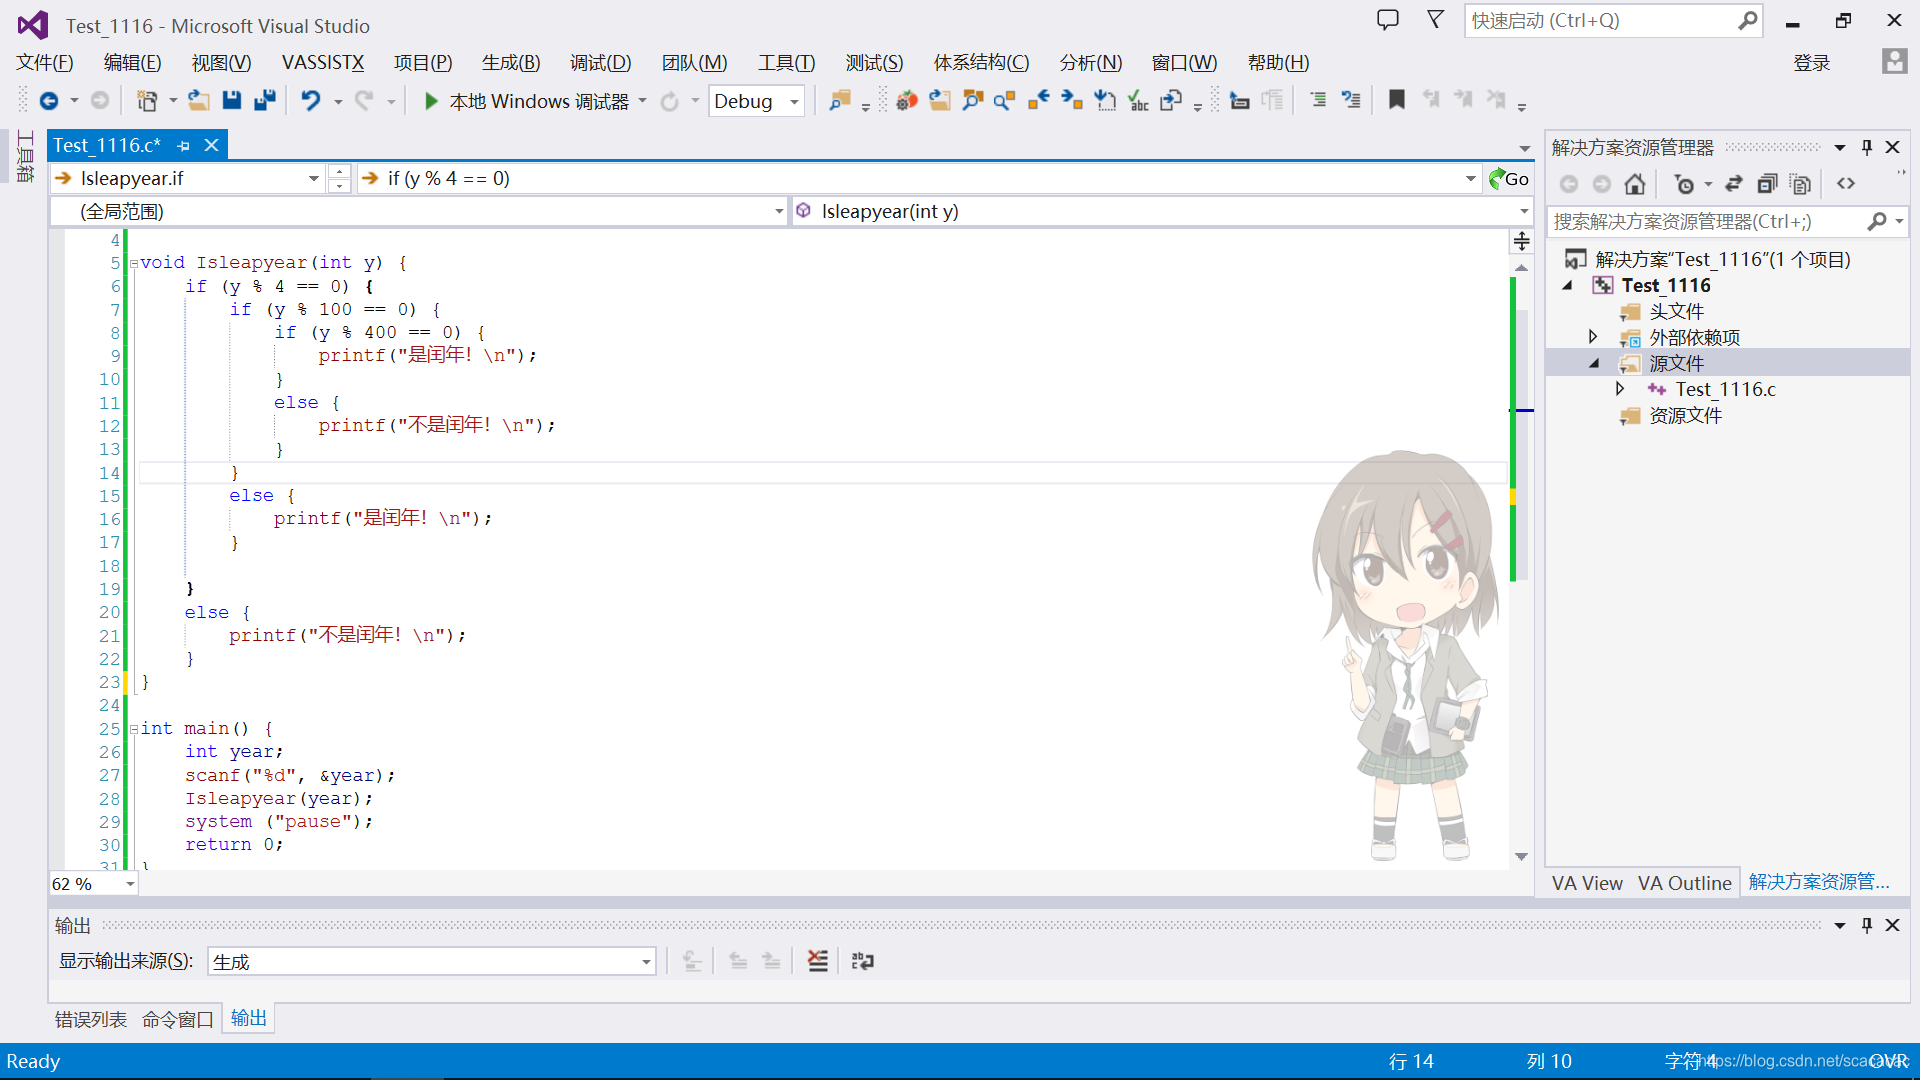Collapse the Test_1116 project node
This screenshot has width=1920, height=1080.
(1568, 286)
